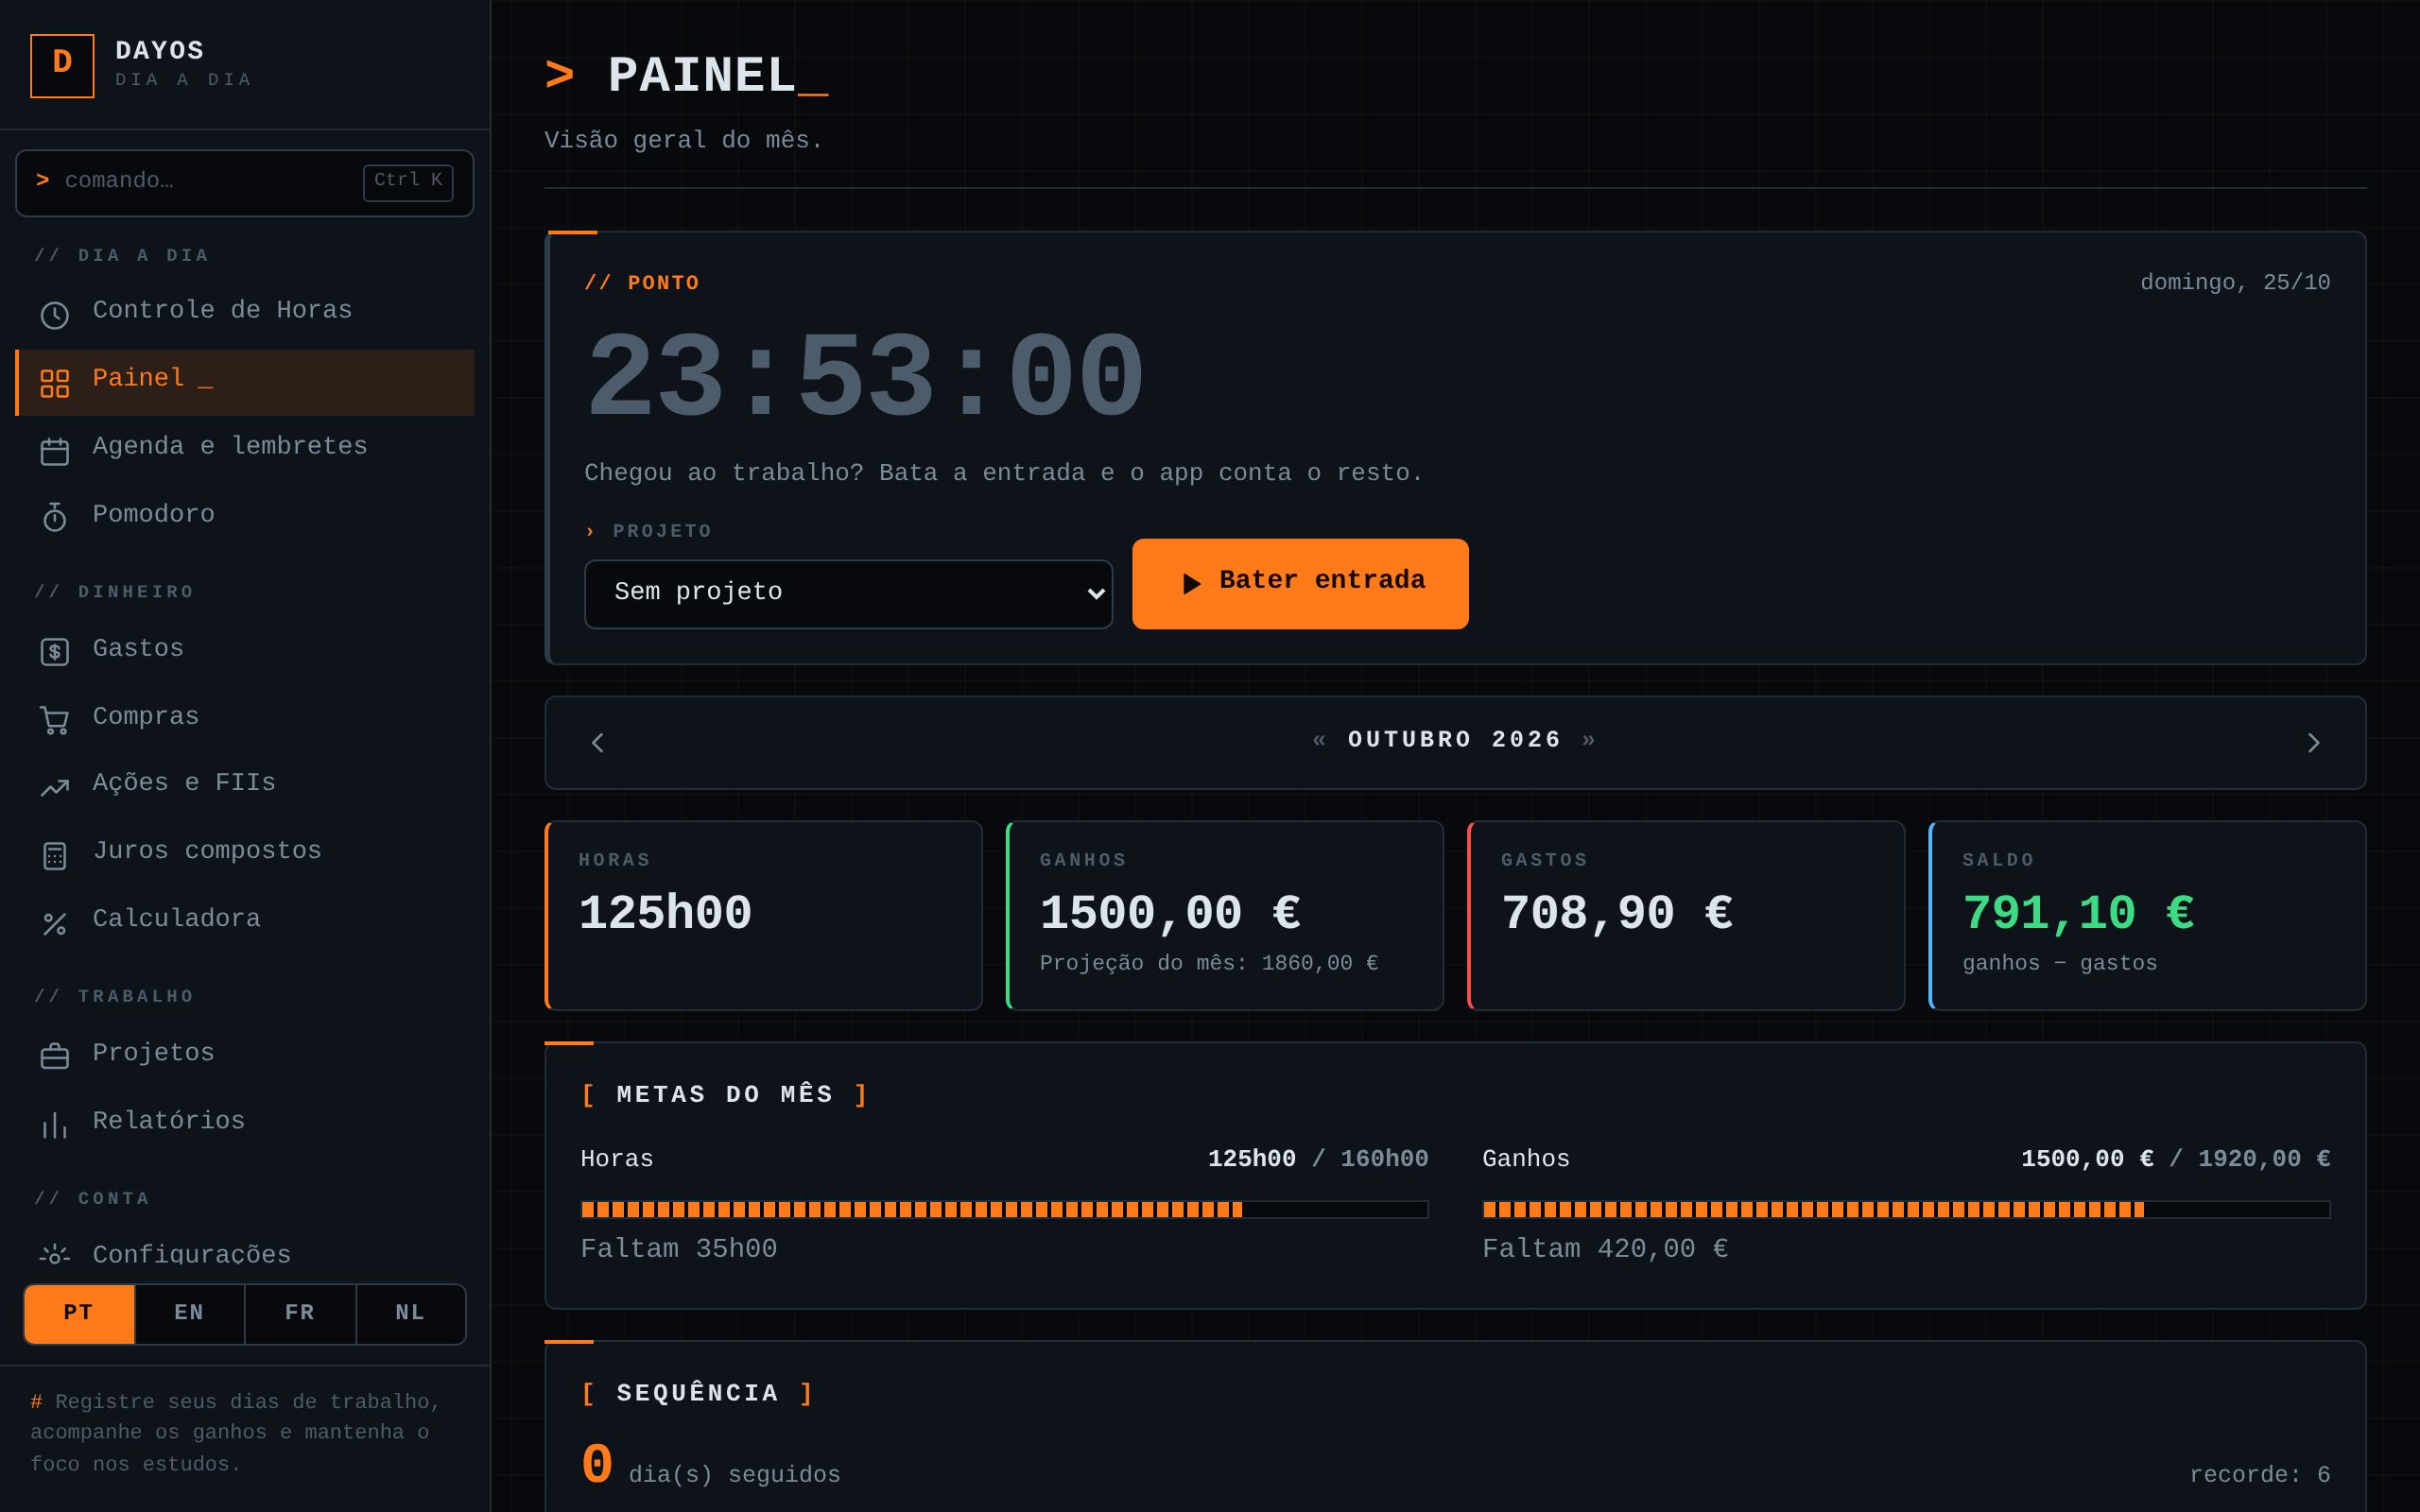Click the trending chart icon for Ações e FIIs
2420x1512 pixels.
[x=54, y=788]
